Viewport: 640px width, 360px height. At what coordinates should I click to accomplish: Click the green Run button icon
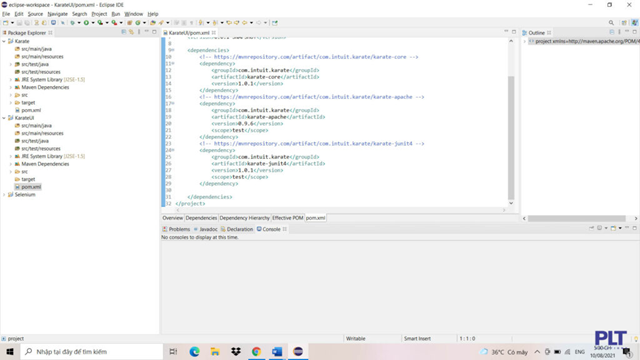[x=86, y=23]
